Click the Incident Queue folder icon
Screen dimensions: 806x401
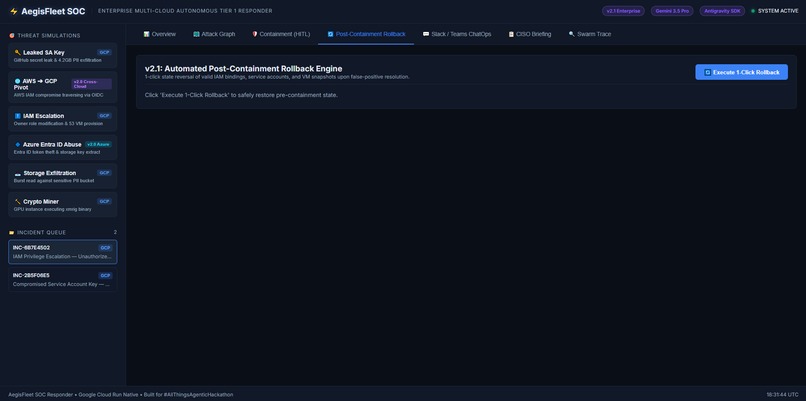[12, 232]
